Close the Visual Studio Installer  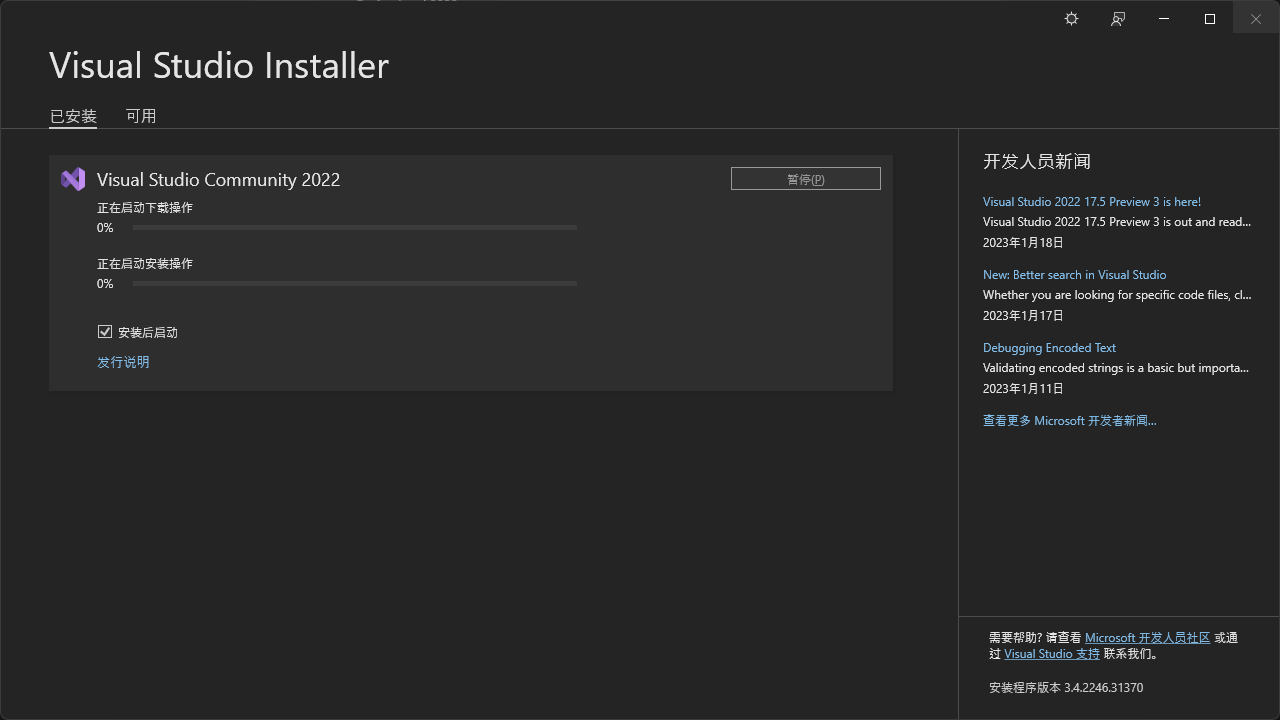pyautogui.click(x=1256, y=19)
